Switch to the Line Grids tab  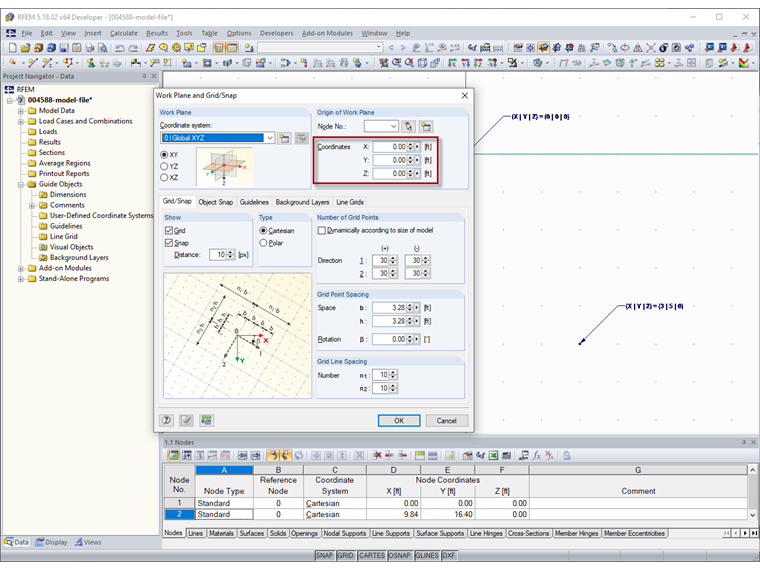350,202
